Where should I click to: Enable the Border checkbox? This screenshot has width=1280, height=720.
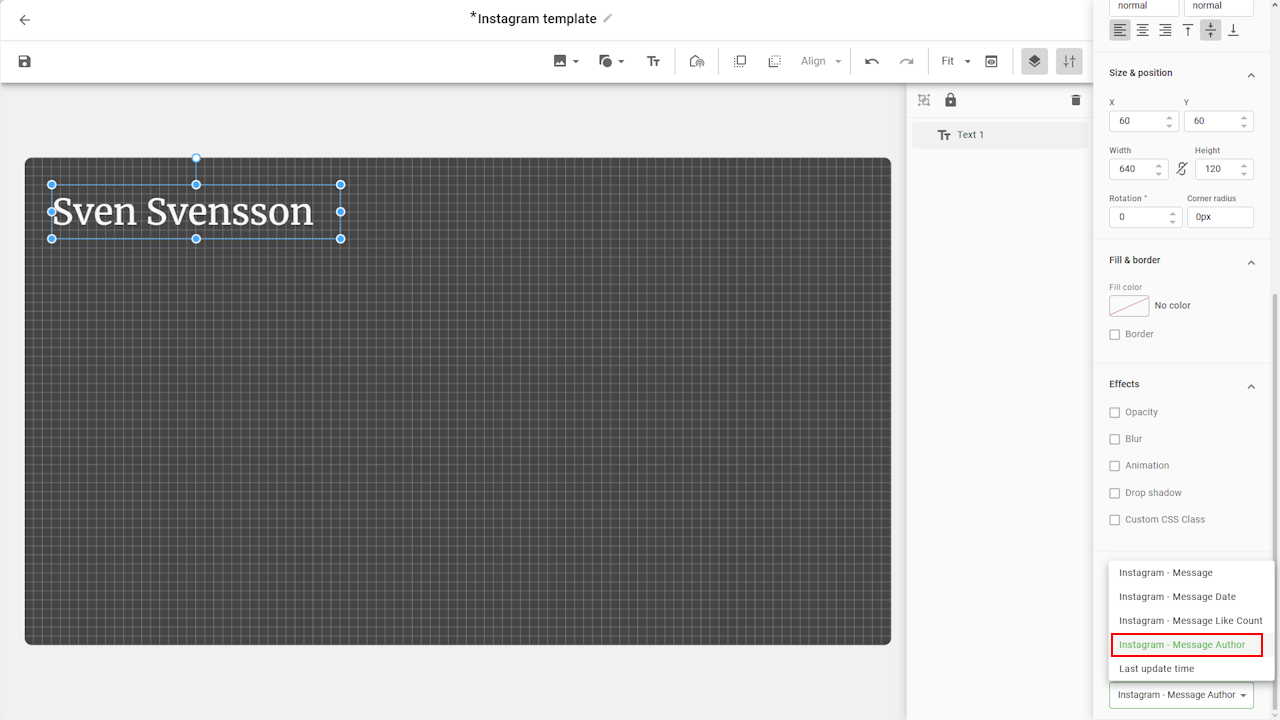1115,335
